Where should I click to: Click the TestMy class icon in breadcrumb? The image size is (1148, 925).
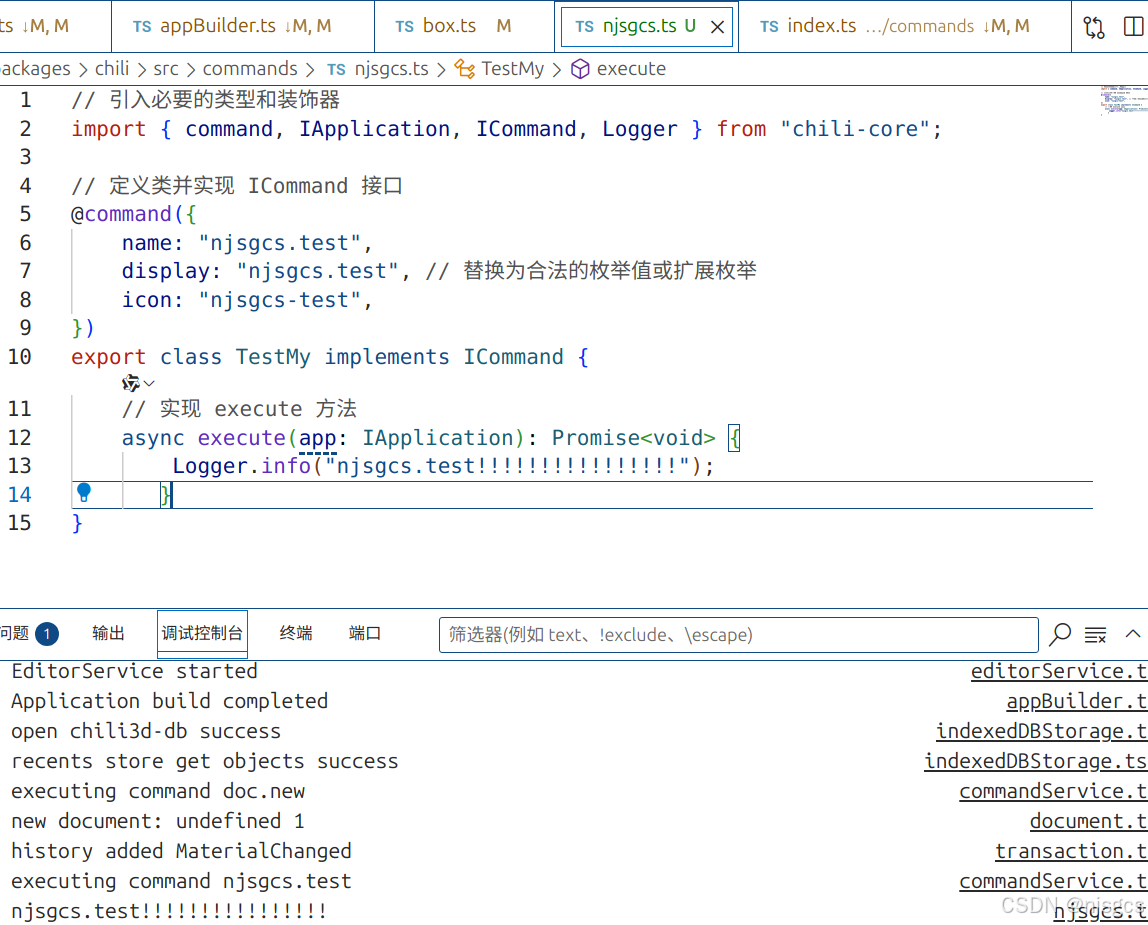click(x=464, y=69)
